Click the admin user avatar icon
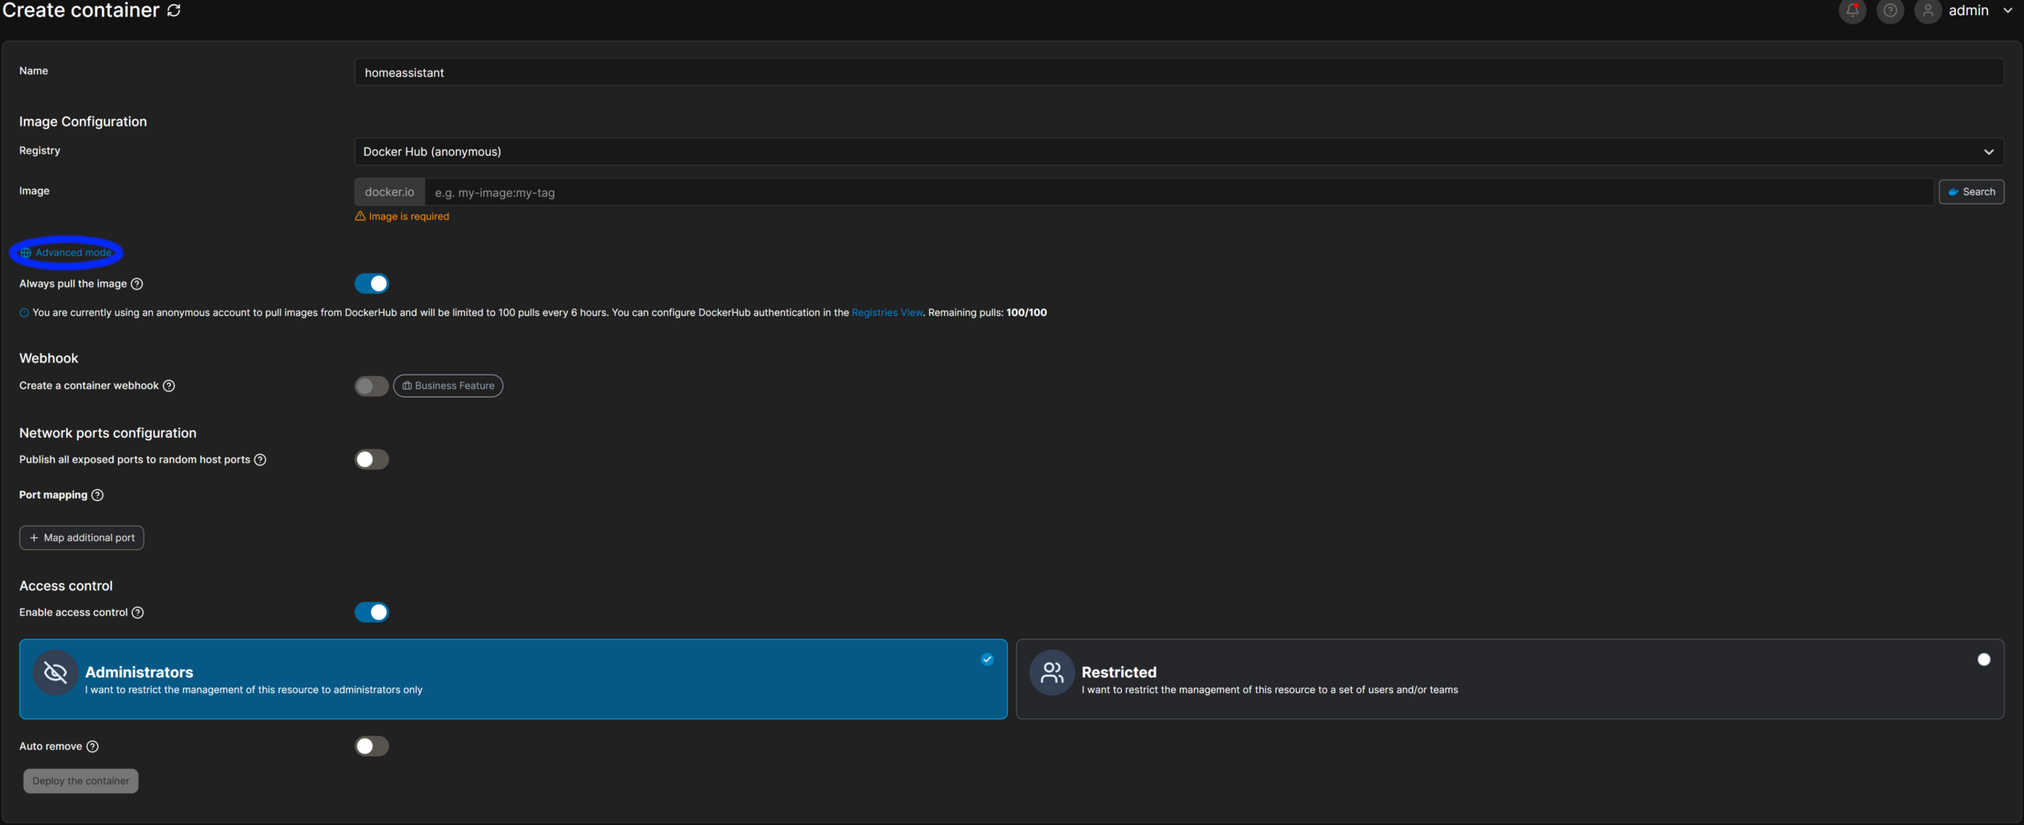The height and width of the screenshot is (825, 2024). (x=1927, y=11)
